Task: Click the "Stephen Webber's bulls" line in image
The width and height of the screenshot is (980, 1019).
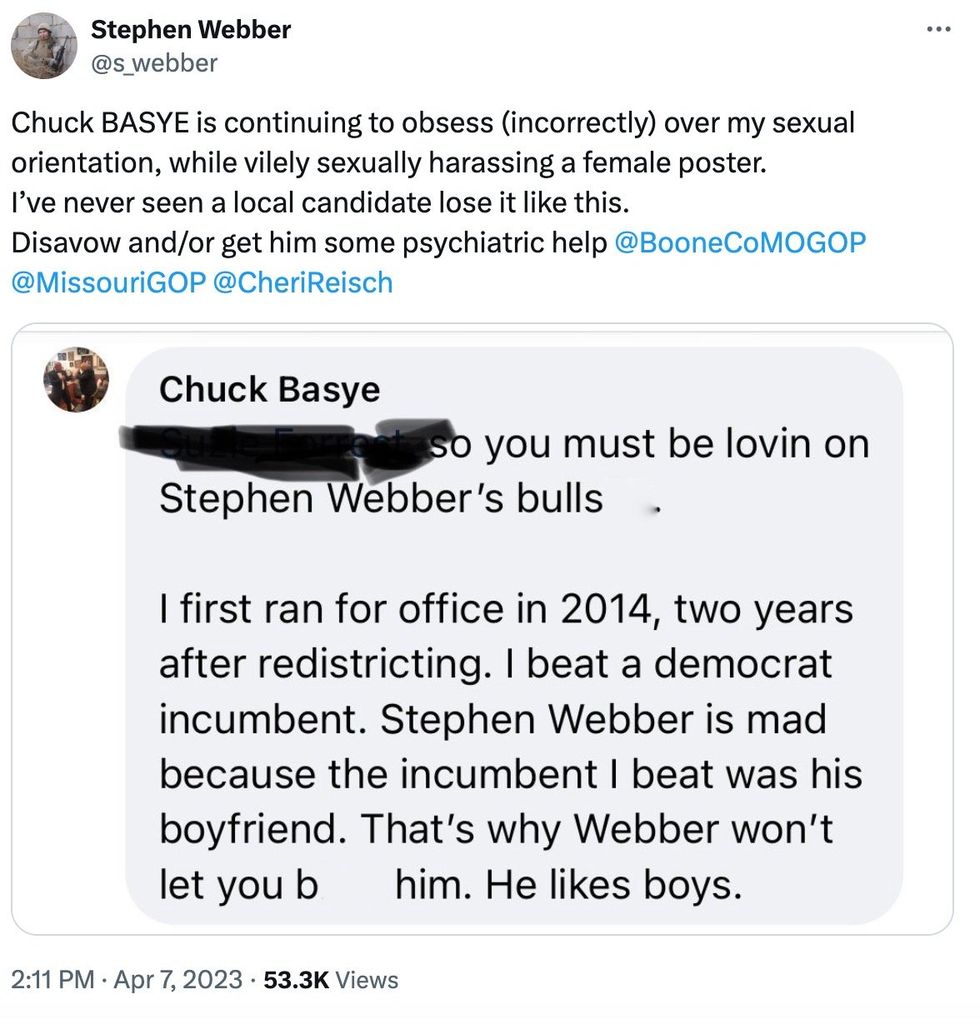Action: point(381,499)
